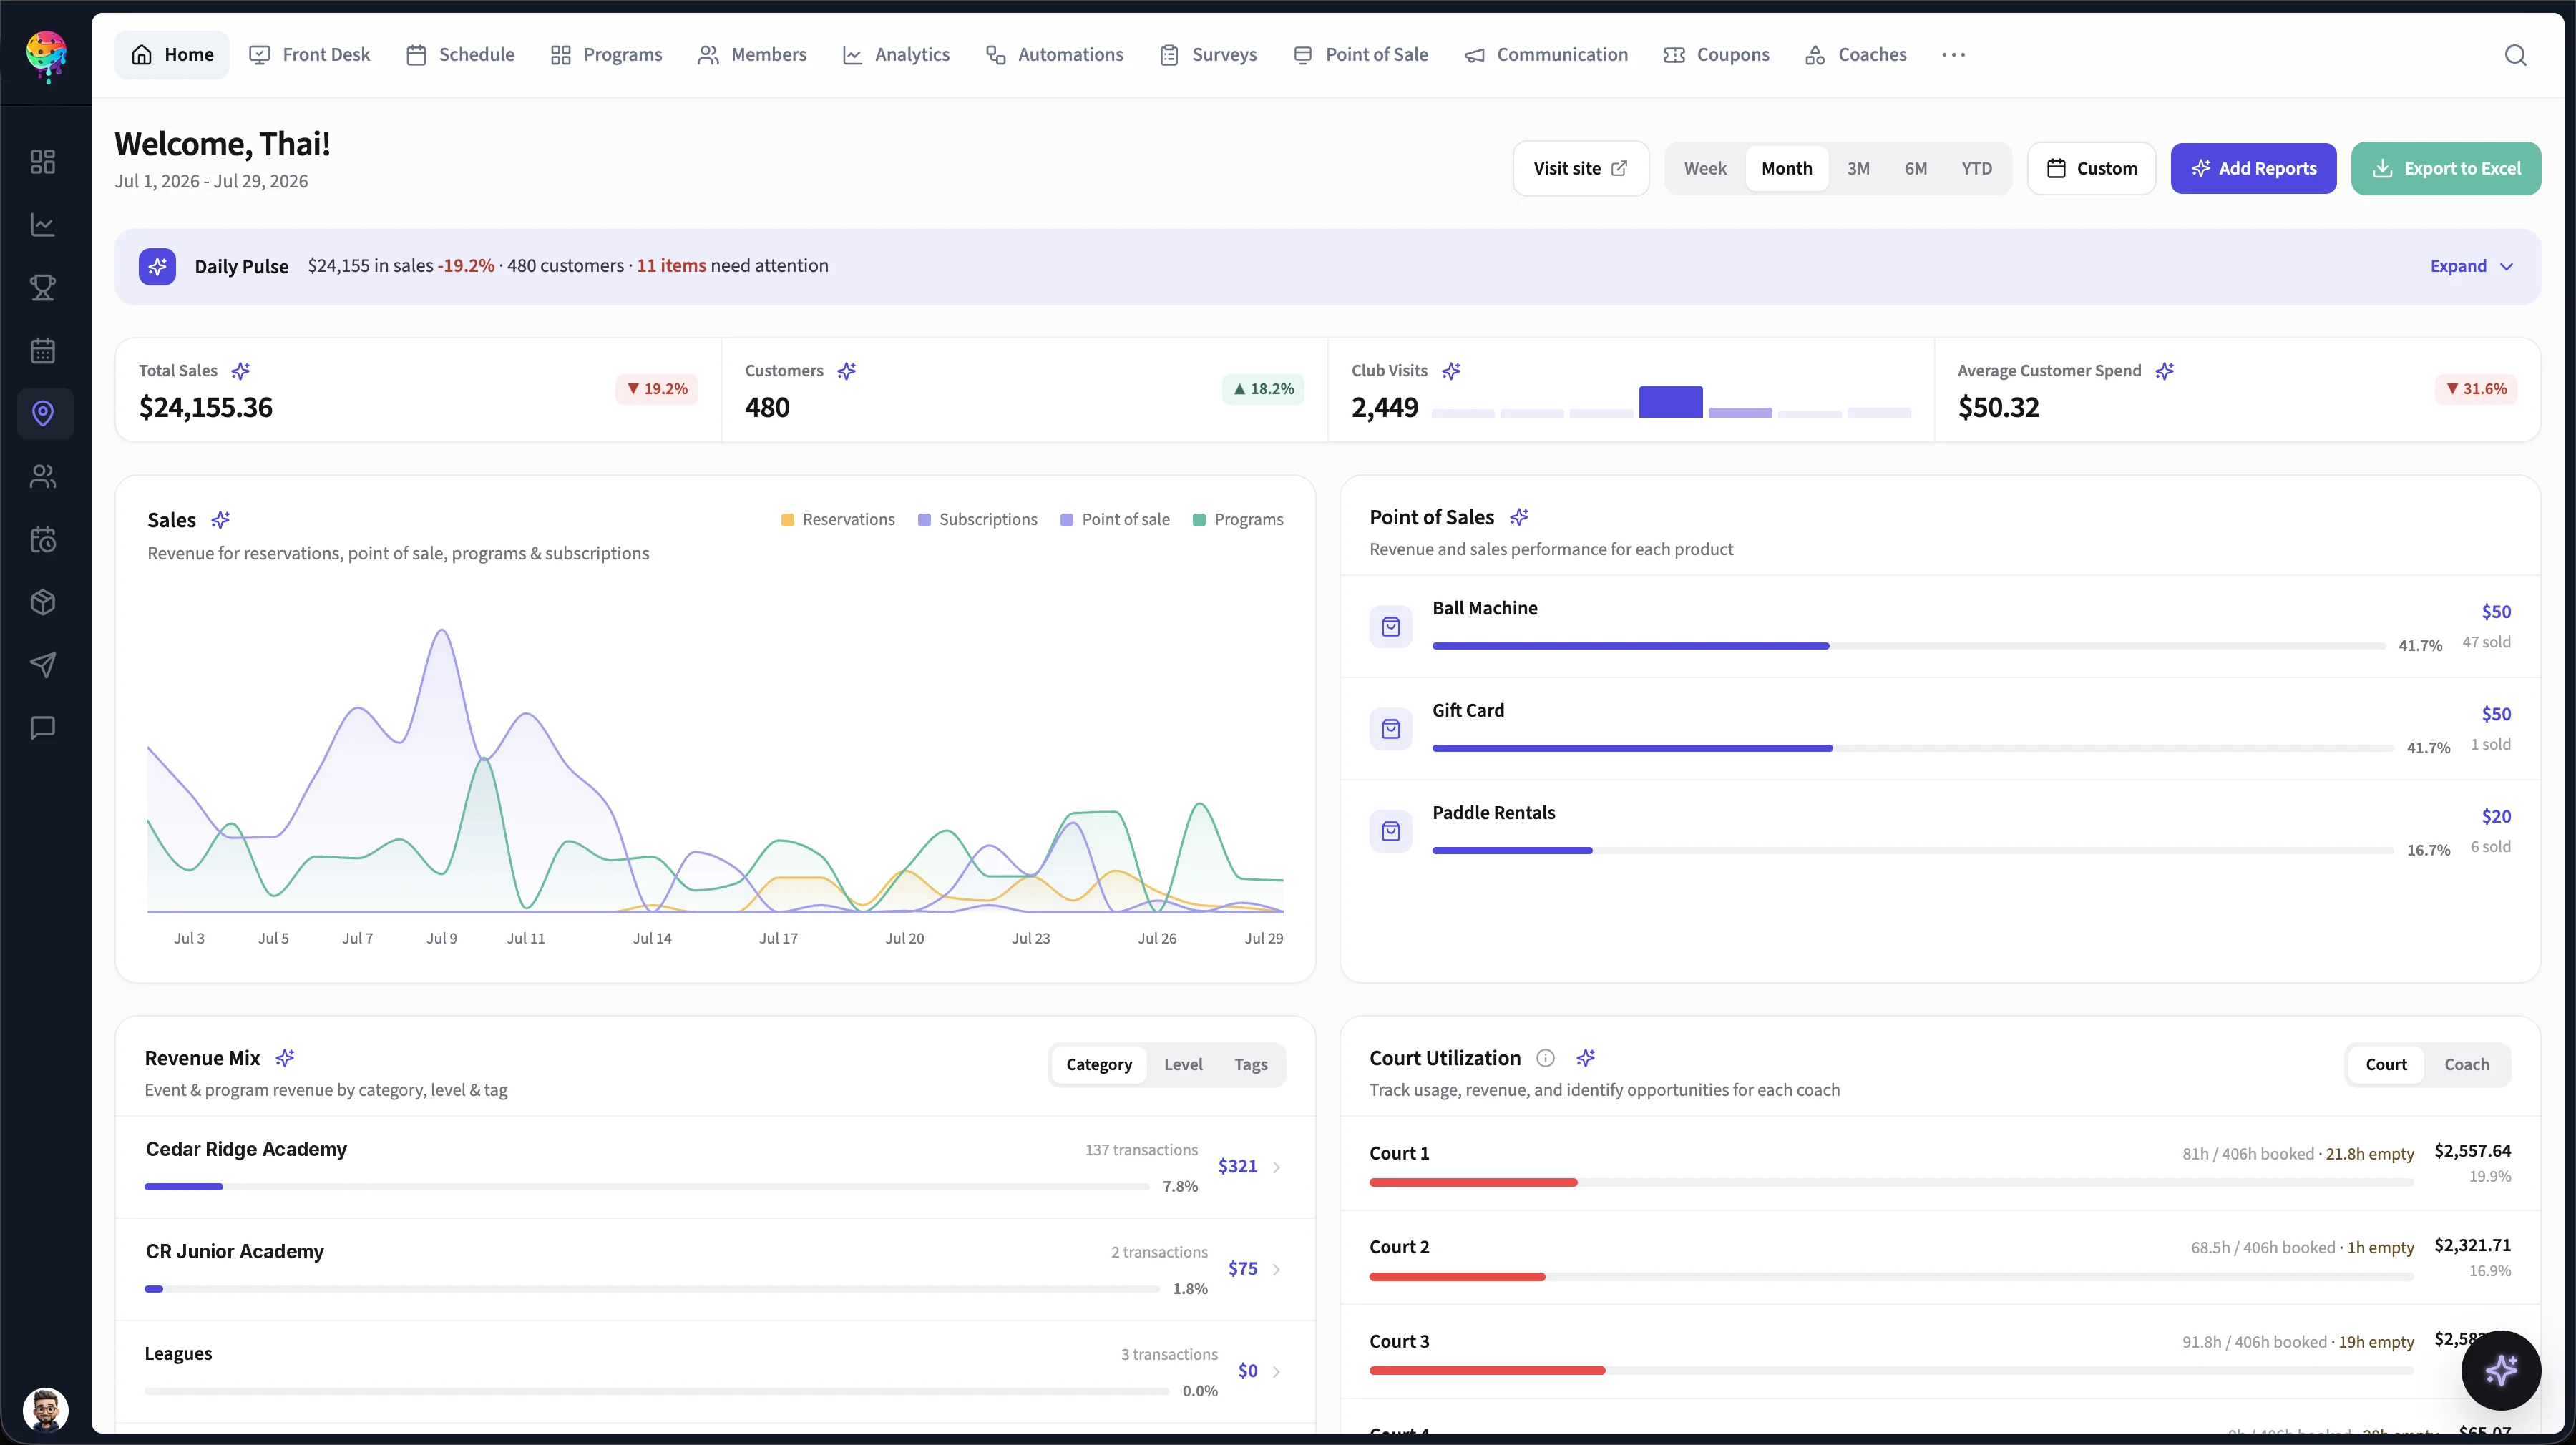Viewport: 2576px width, 1445px height.
Task: Open the package box sidebar icon
Action: 43,602
